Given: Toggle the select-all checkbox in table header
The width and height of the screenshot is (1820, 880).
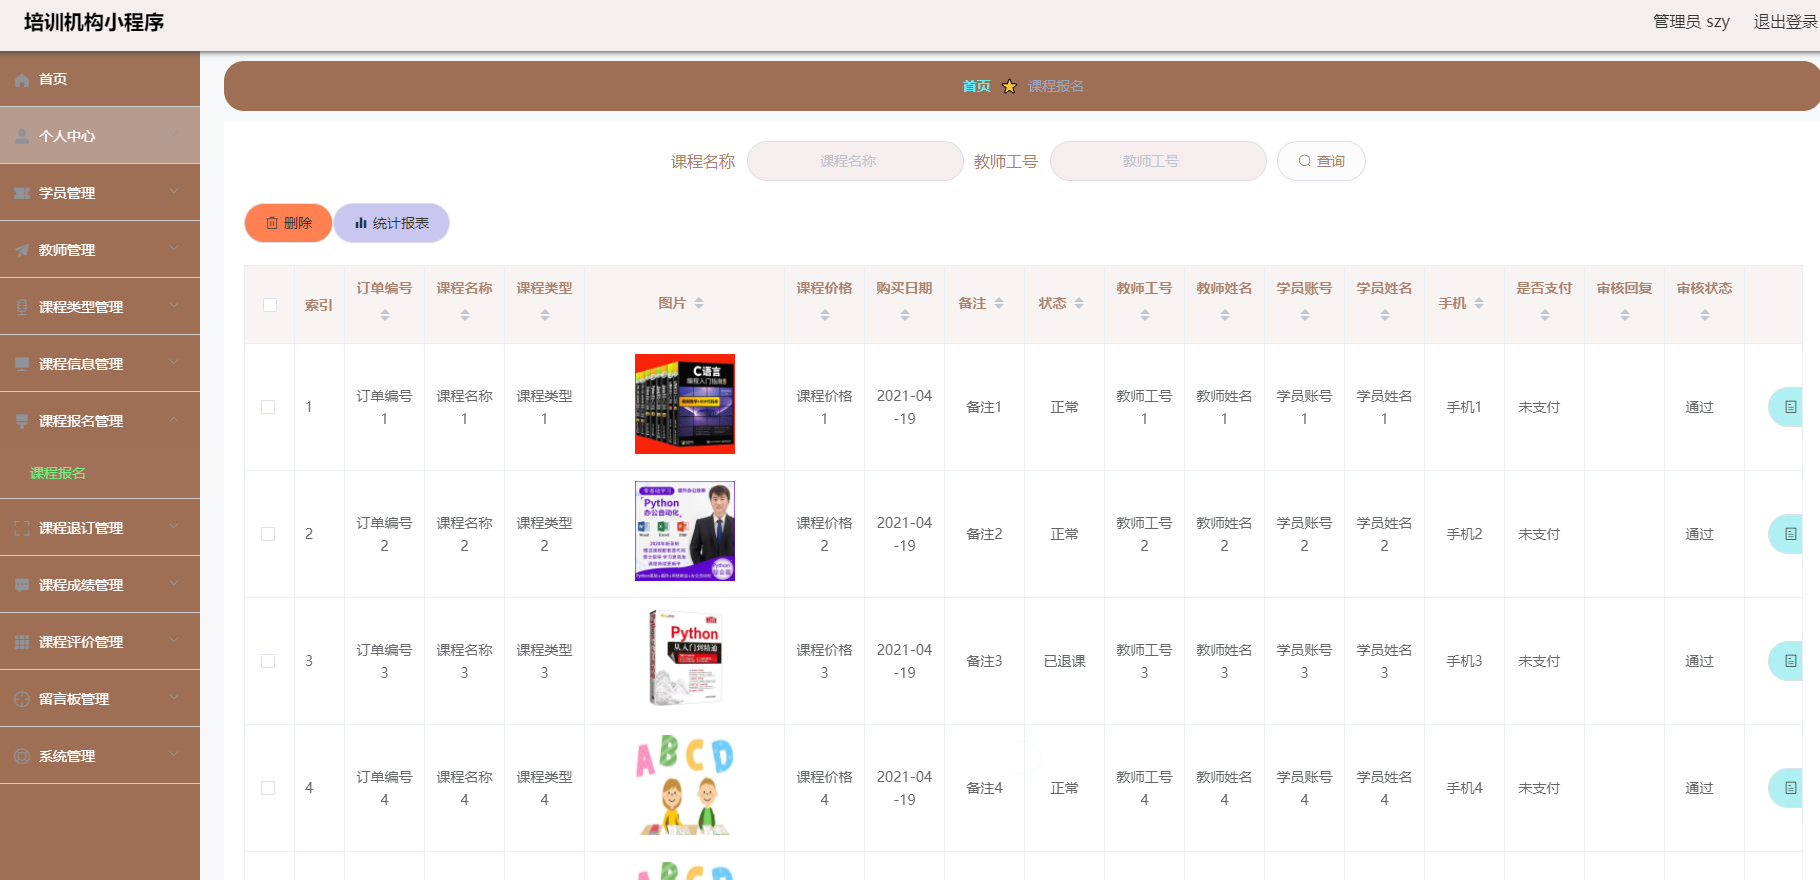Looking at the screenshot, I should (270, 305).
